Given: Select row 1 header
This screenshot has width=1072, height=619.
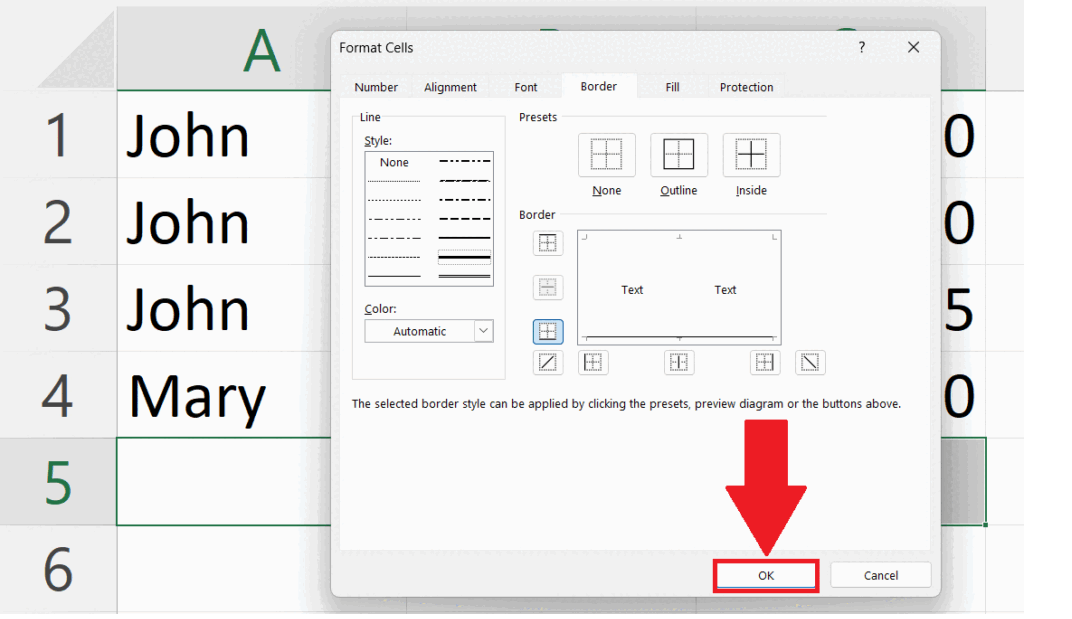Looking at the screenshot, I should [x=58, y=134].
